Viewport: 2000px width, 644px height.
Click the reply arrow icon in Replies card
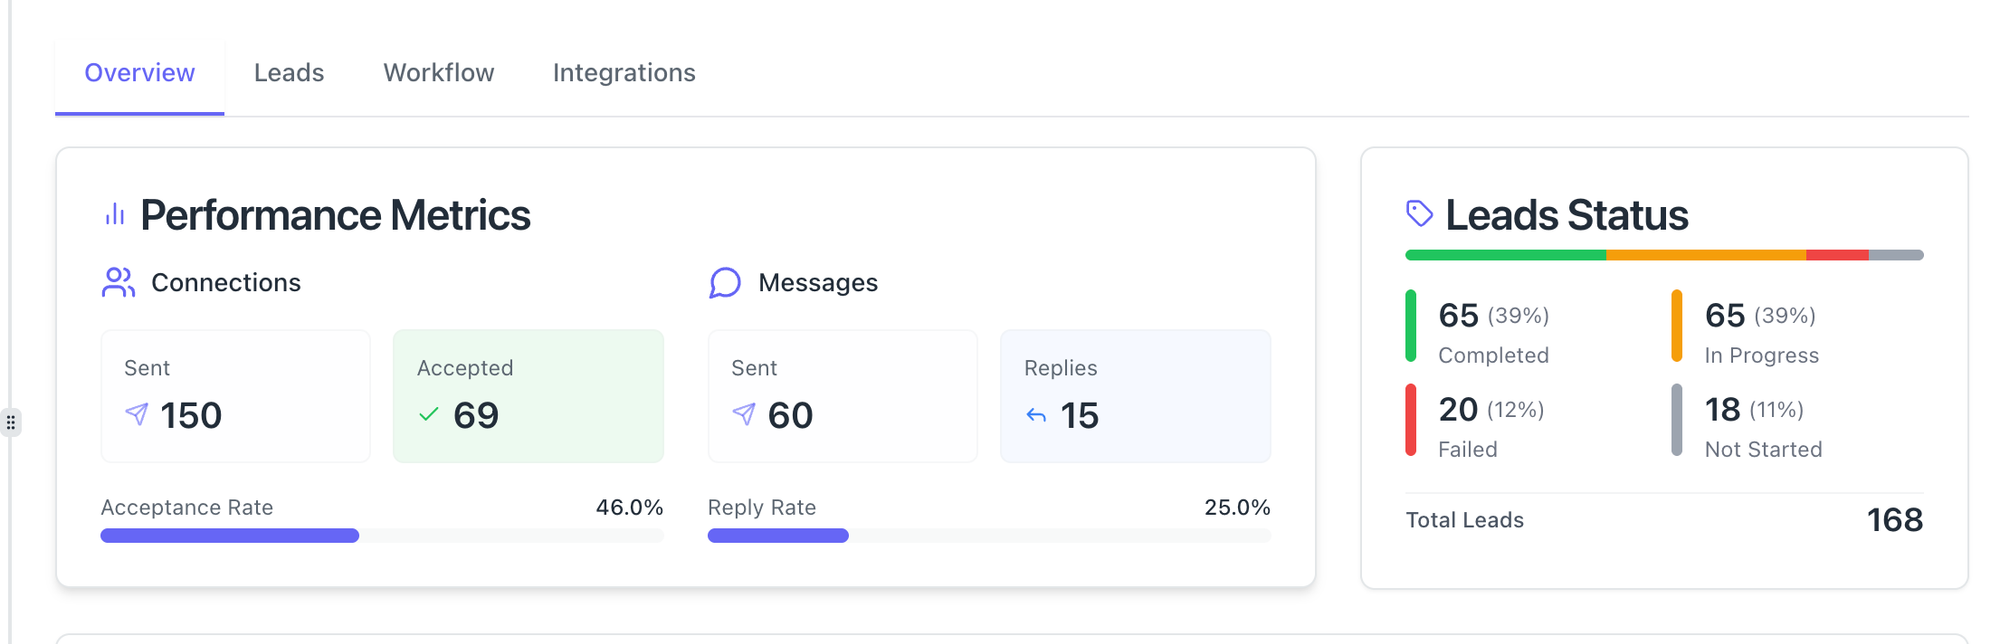pyautogui.click(x=1036, y=415)
